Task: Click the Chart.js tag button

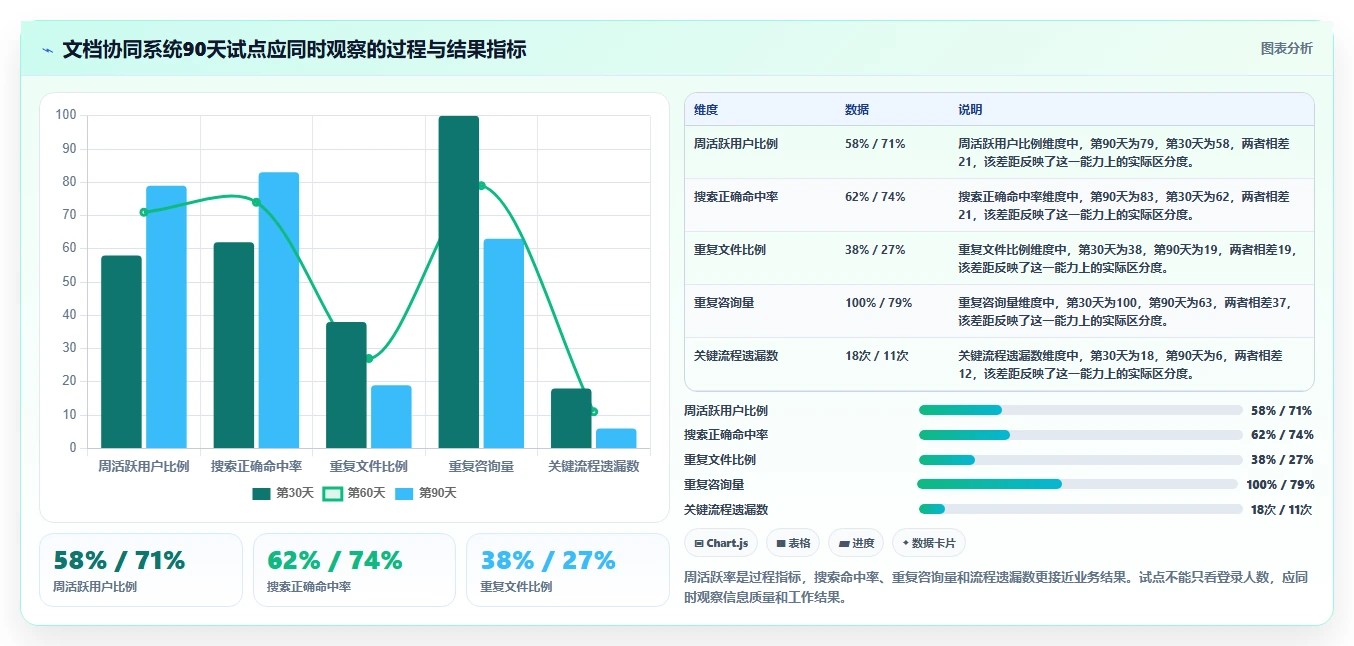Action: coord(720,543)
